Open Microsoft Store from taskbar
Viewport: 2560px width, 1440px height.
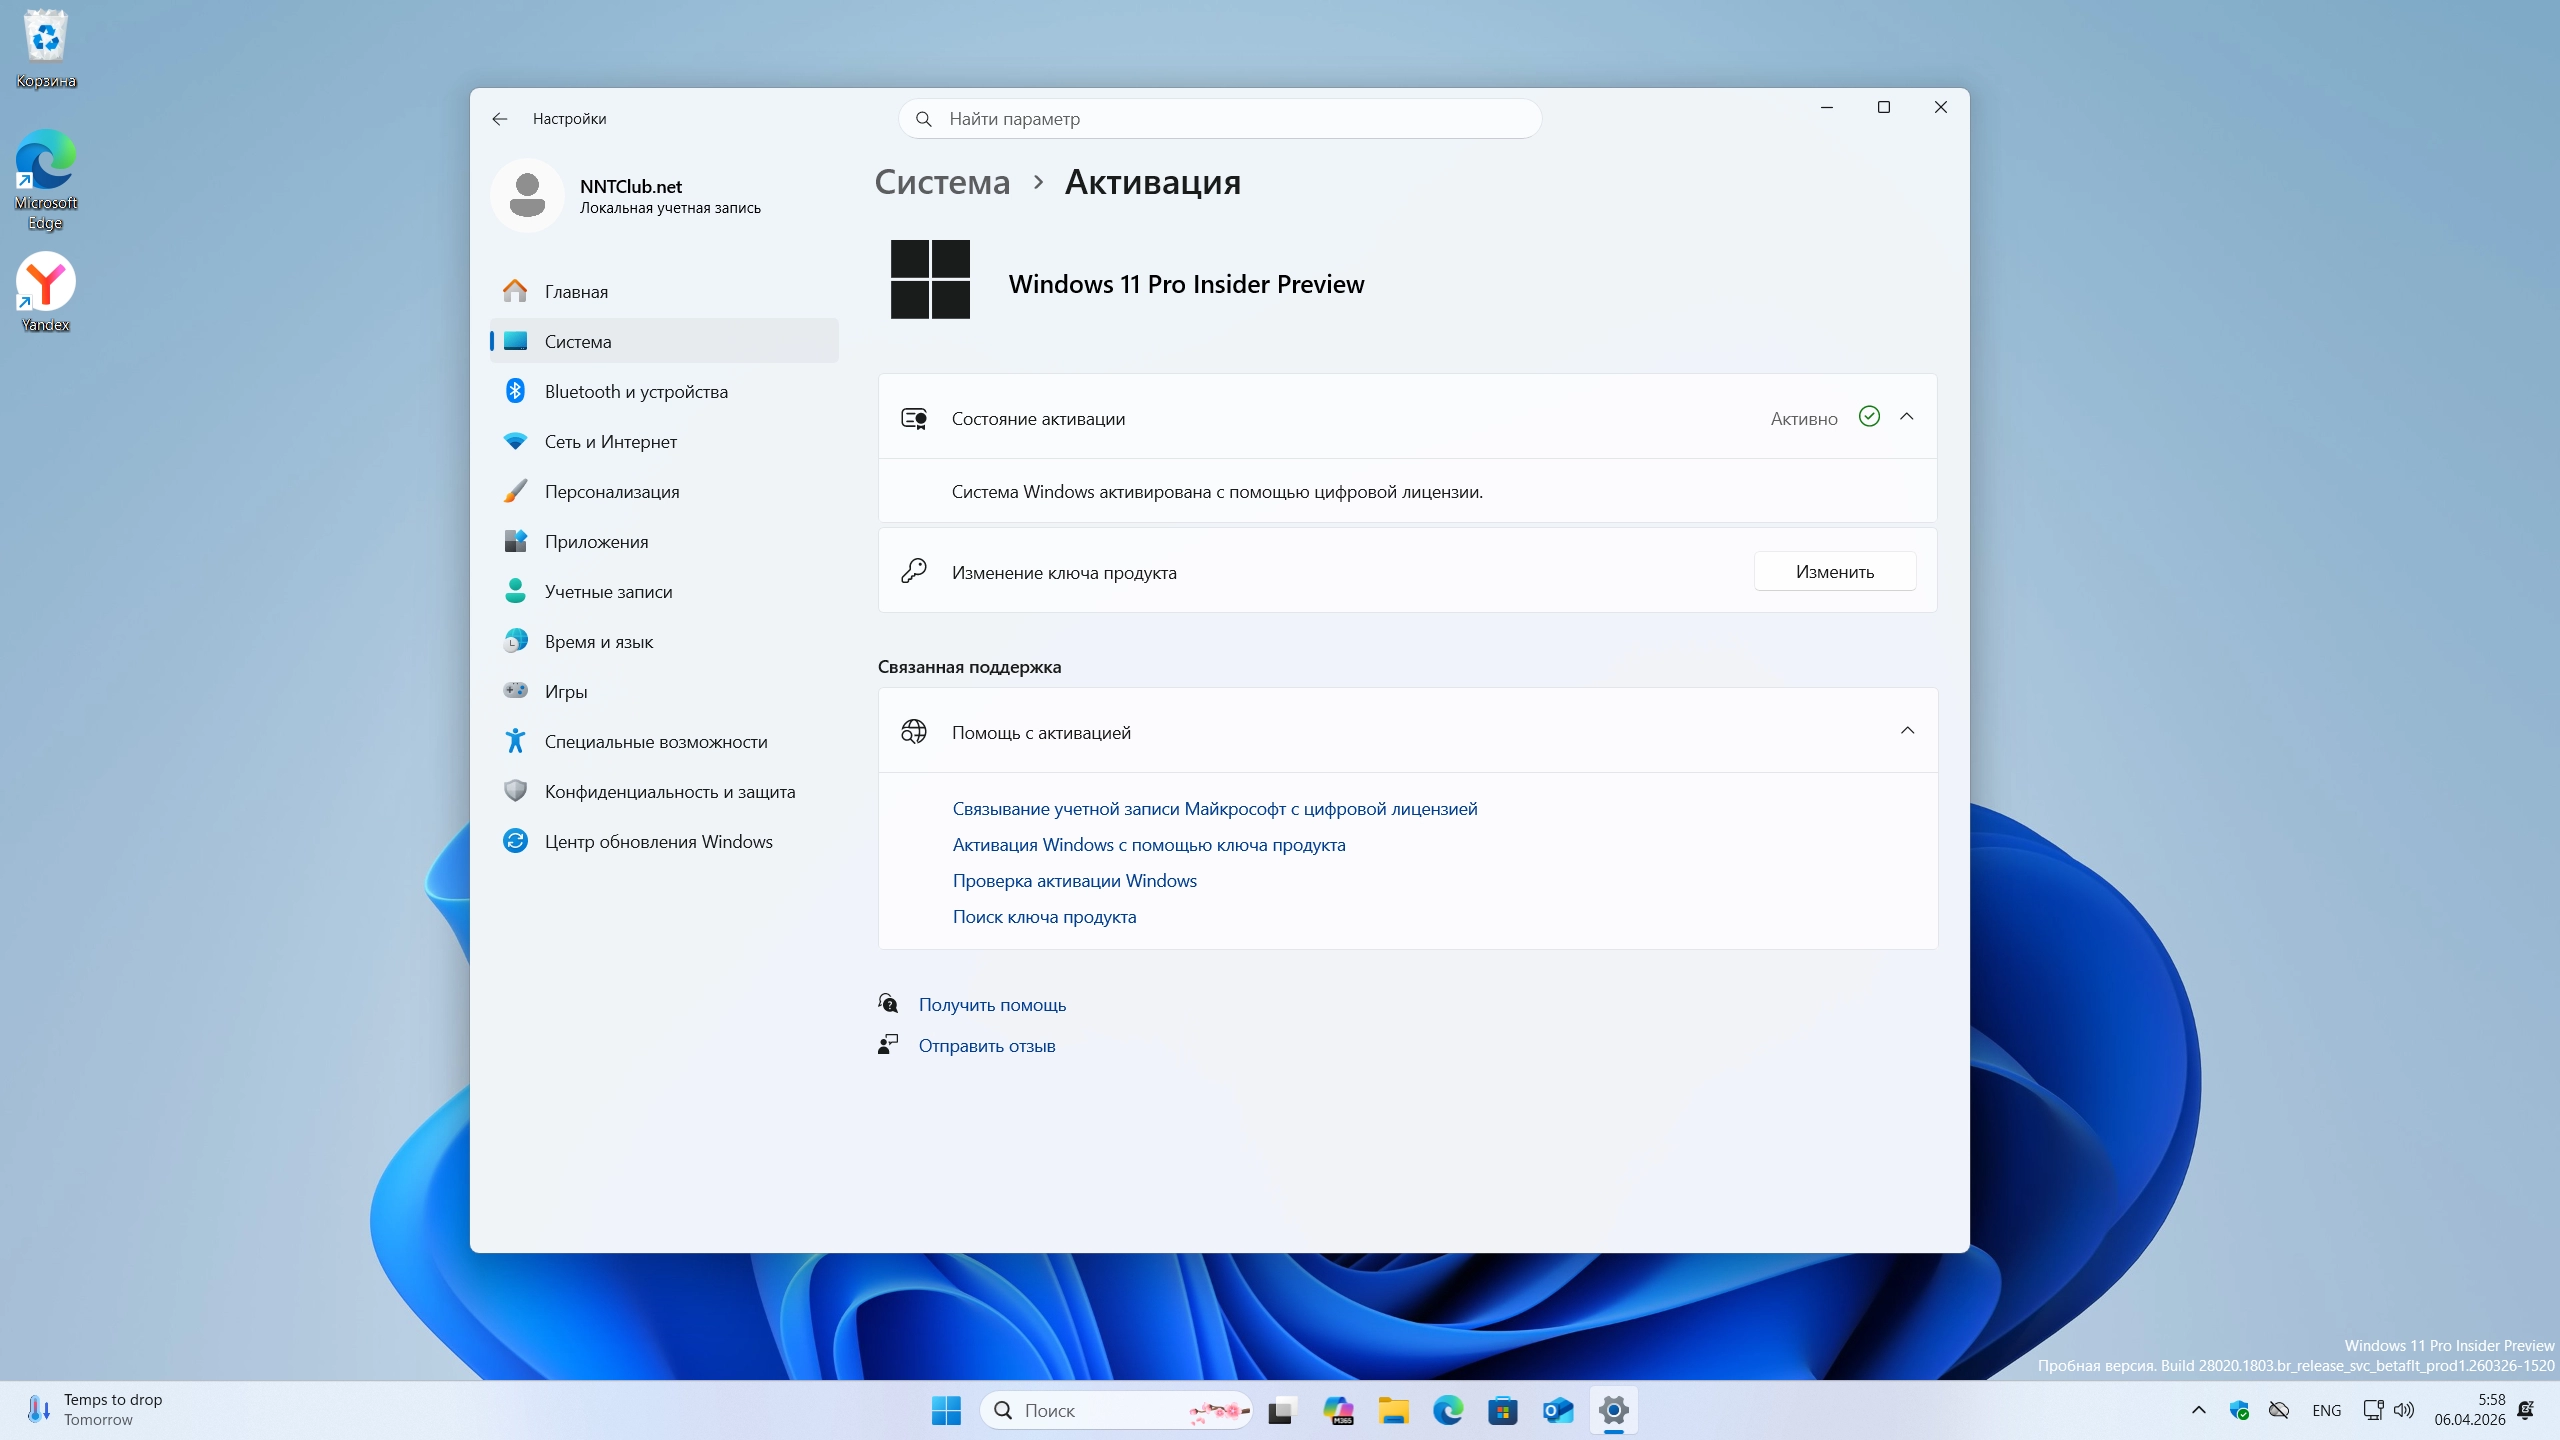(1502, 1411)
